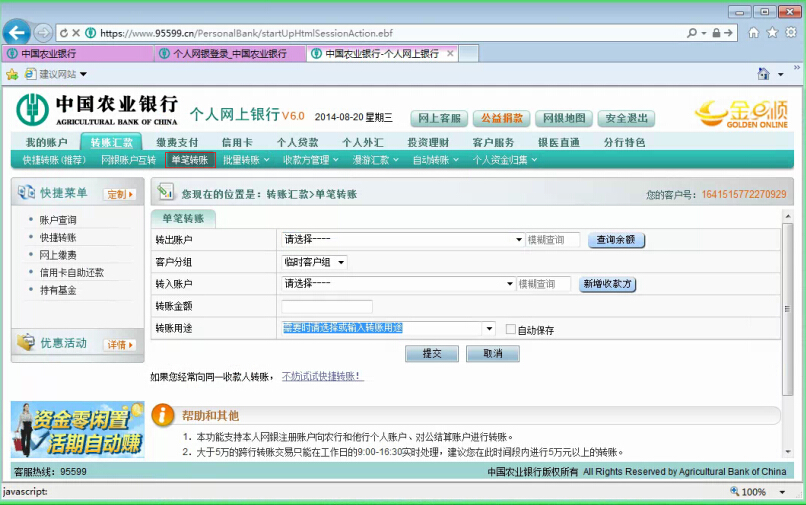Click the browser back arrow button

pyautogui.click(x=16, y=33)
